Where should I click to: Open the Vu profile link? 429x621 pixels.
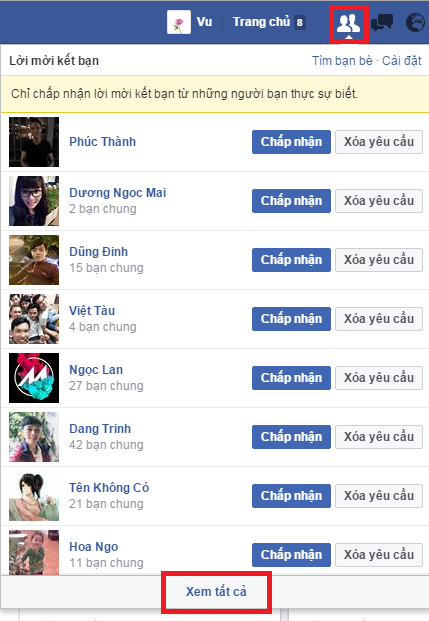tap(204, 22)
